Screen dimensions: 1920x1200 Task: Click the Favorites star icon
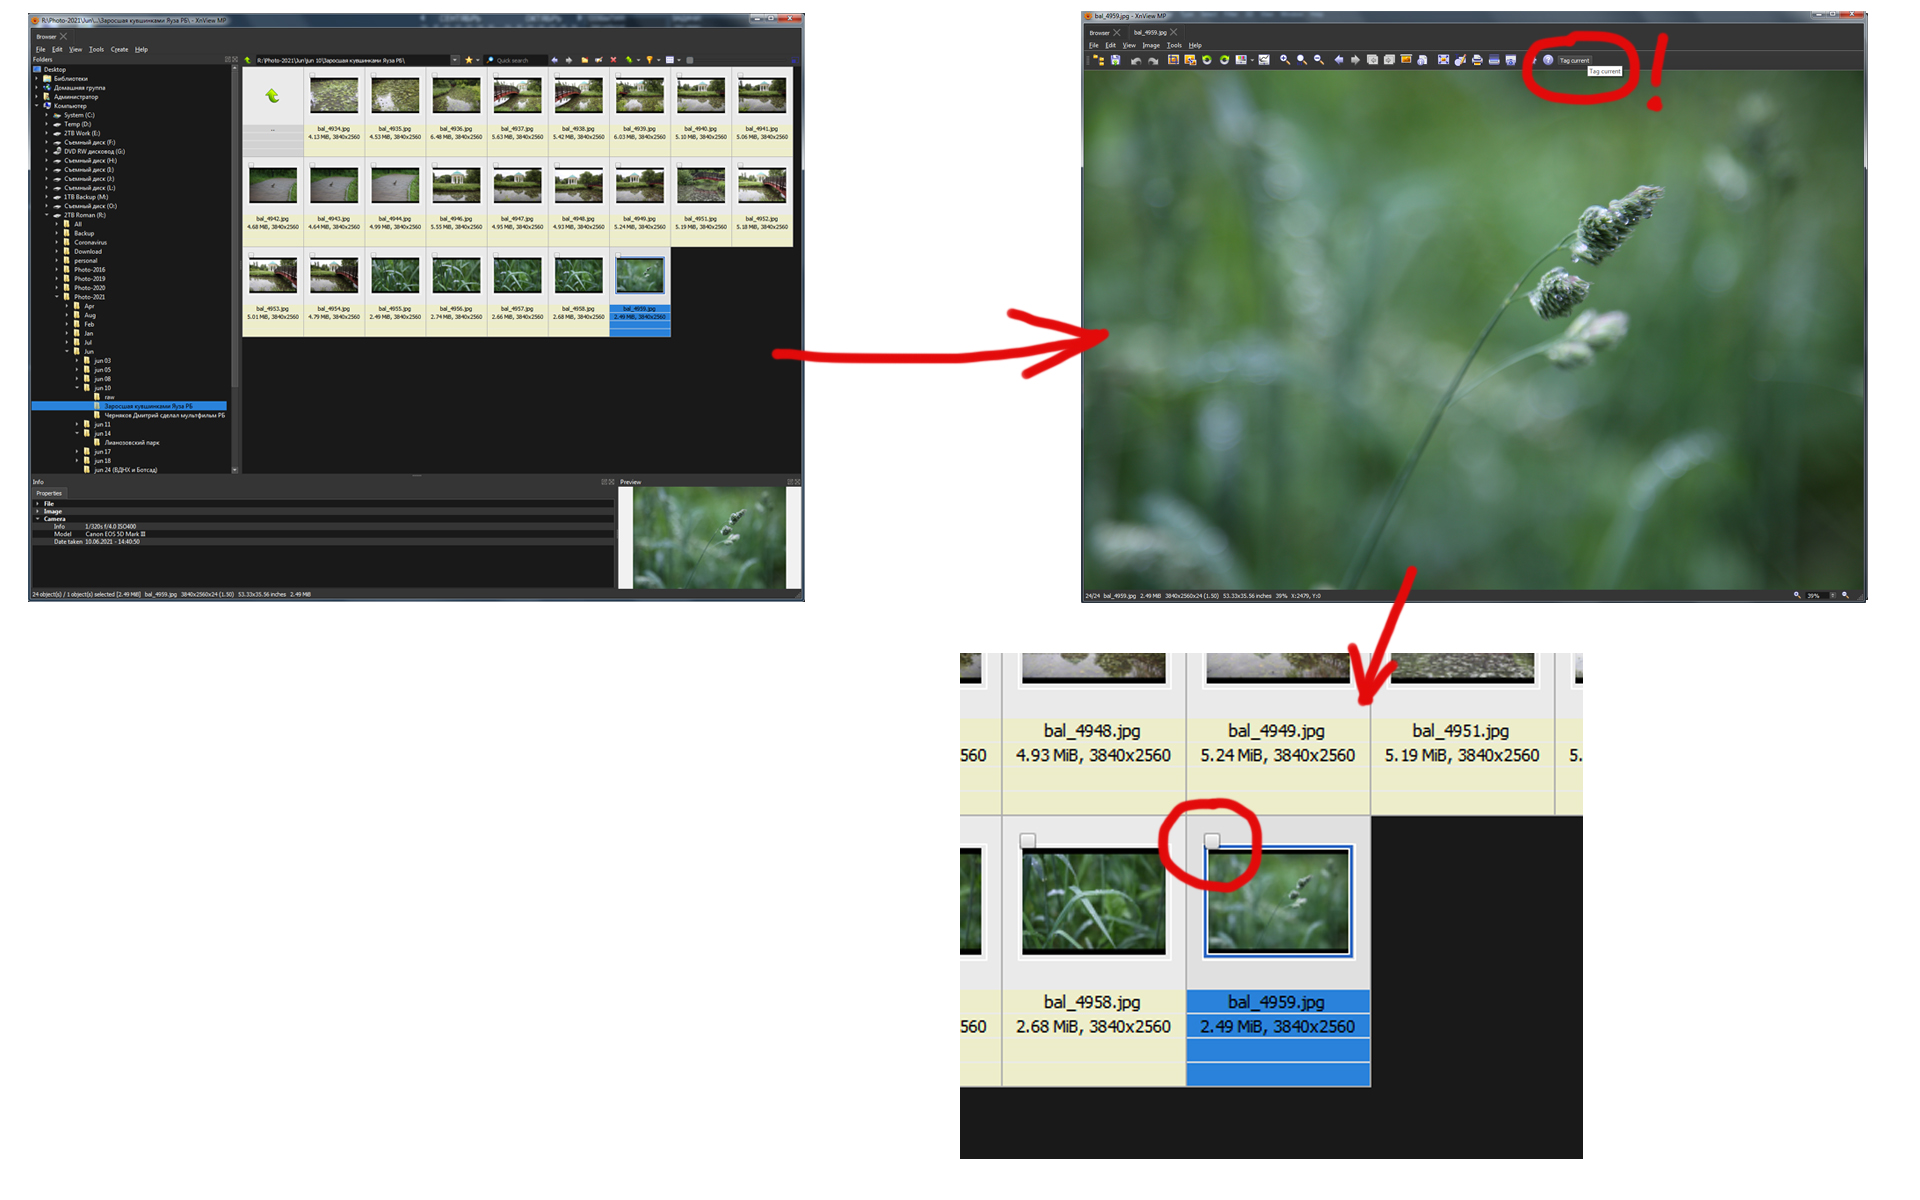pyautogui.click(x=468, y=60)
